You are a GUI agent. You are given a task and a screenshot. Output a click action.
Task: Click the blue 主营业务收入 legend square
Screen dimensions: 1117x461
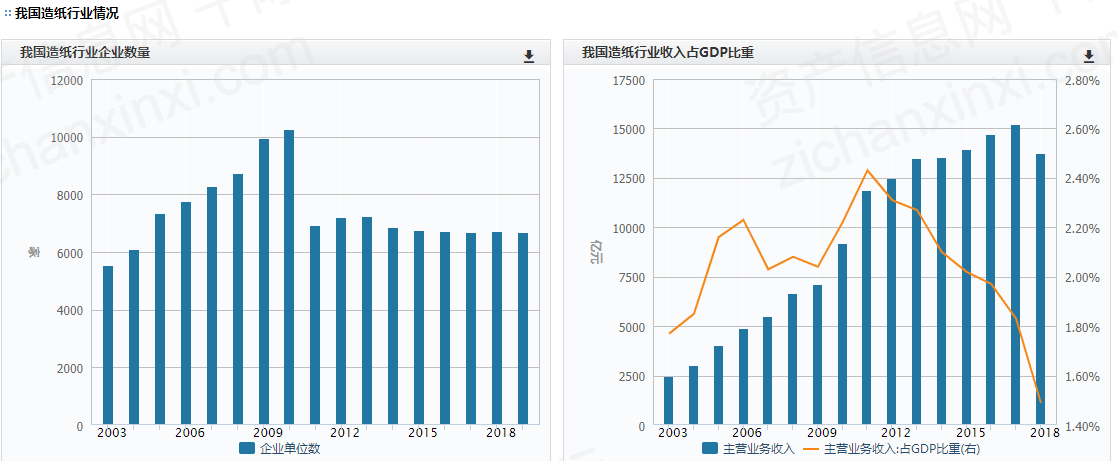pos(710,449)
